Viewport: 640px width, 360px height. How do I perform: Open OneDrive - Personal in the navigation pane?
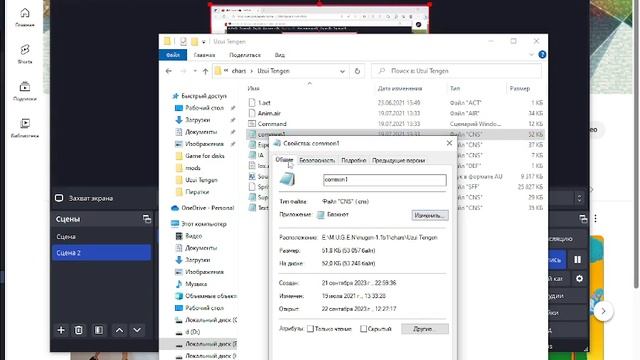coord(207,208)
